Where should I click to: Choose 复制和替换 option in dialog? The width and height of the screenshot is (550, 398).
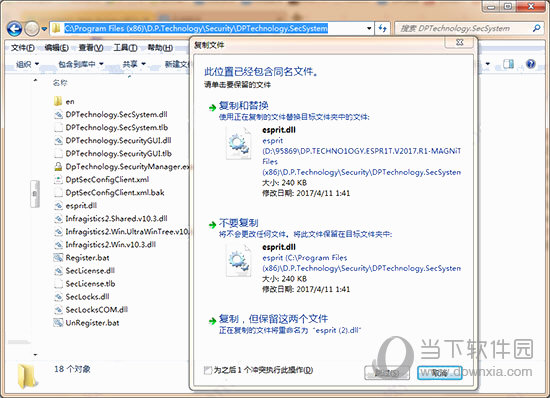tap(243, 105)
